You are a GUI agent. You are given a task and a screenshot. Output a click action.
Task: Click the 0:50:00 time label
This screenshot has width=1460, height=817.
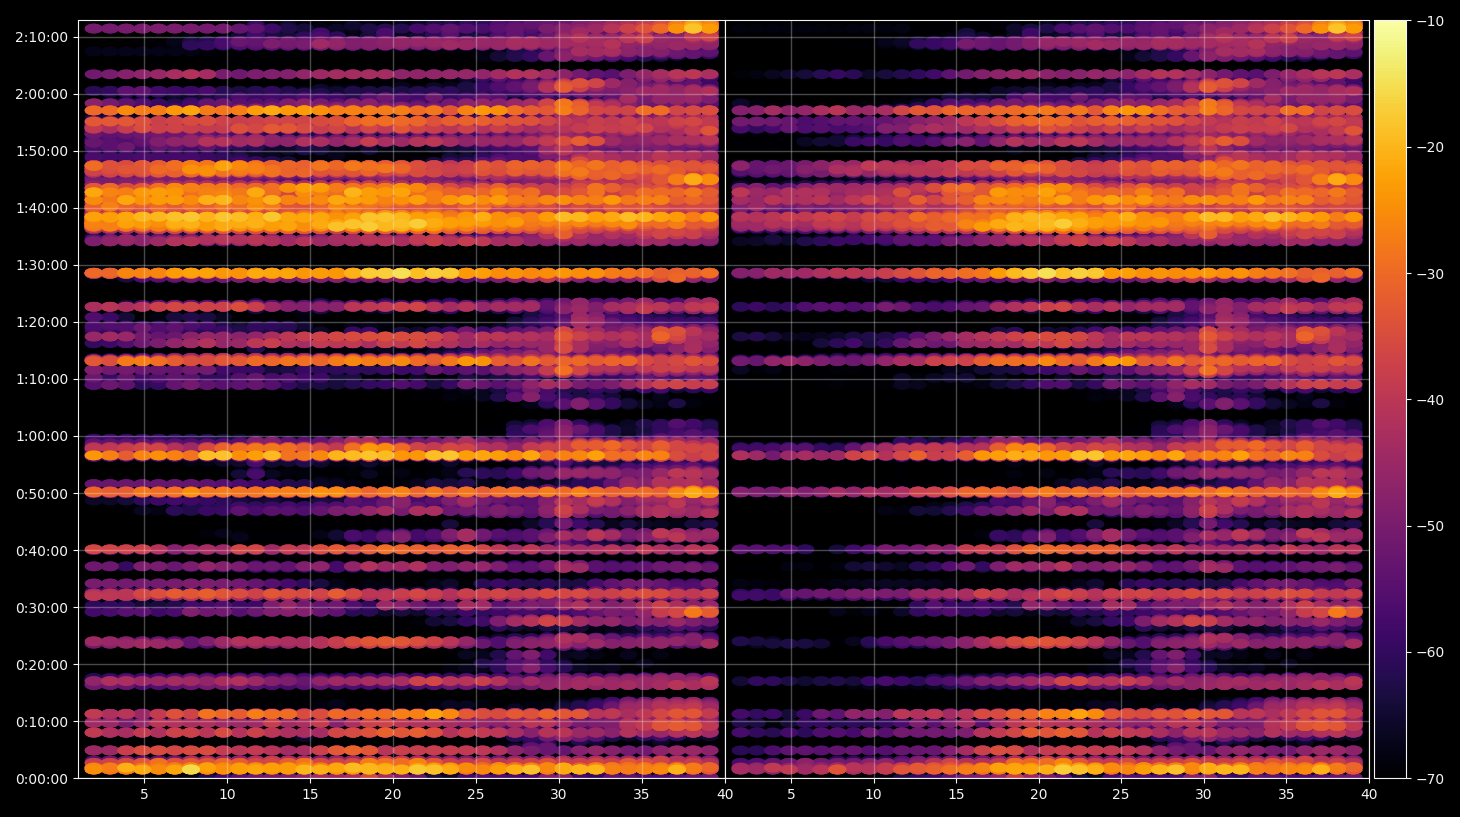click(x=42, y=494)
